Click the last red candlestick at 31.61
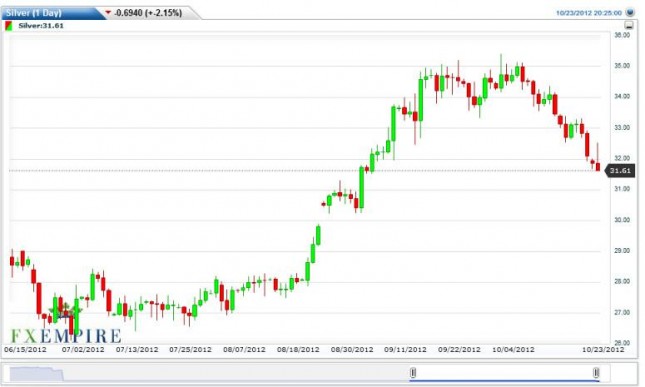The image size is (645, 387). (x=598, y=167)
